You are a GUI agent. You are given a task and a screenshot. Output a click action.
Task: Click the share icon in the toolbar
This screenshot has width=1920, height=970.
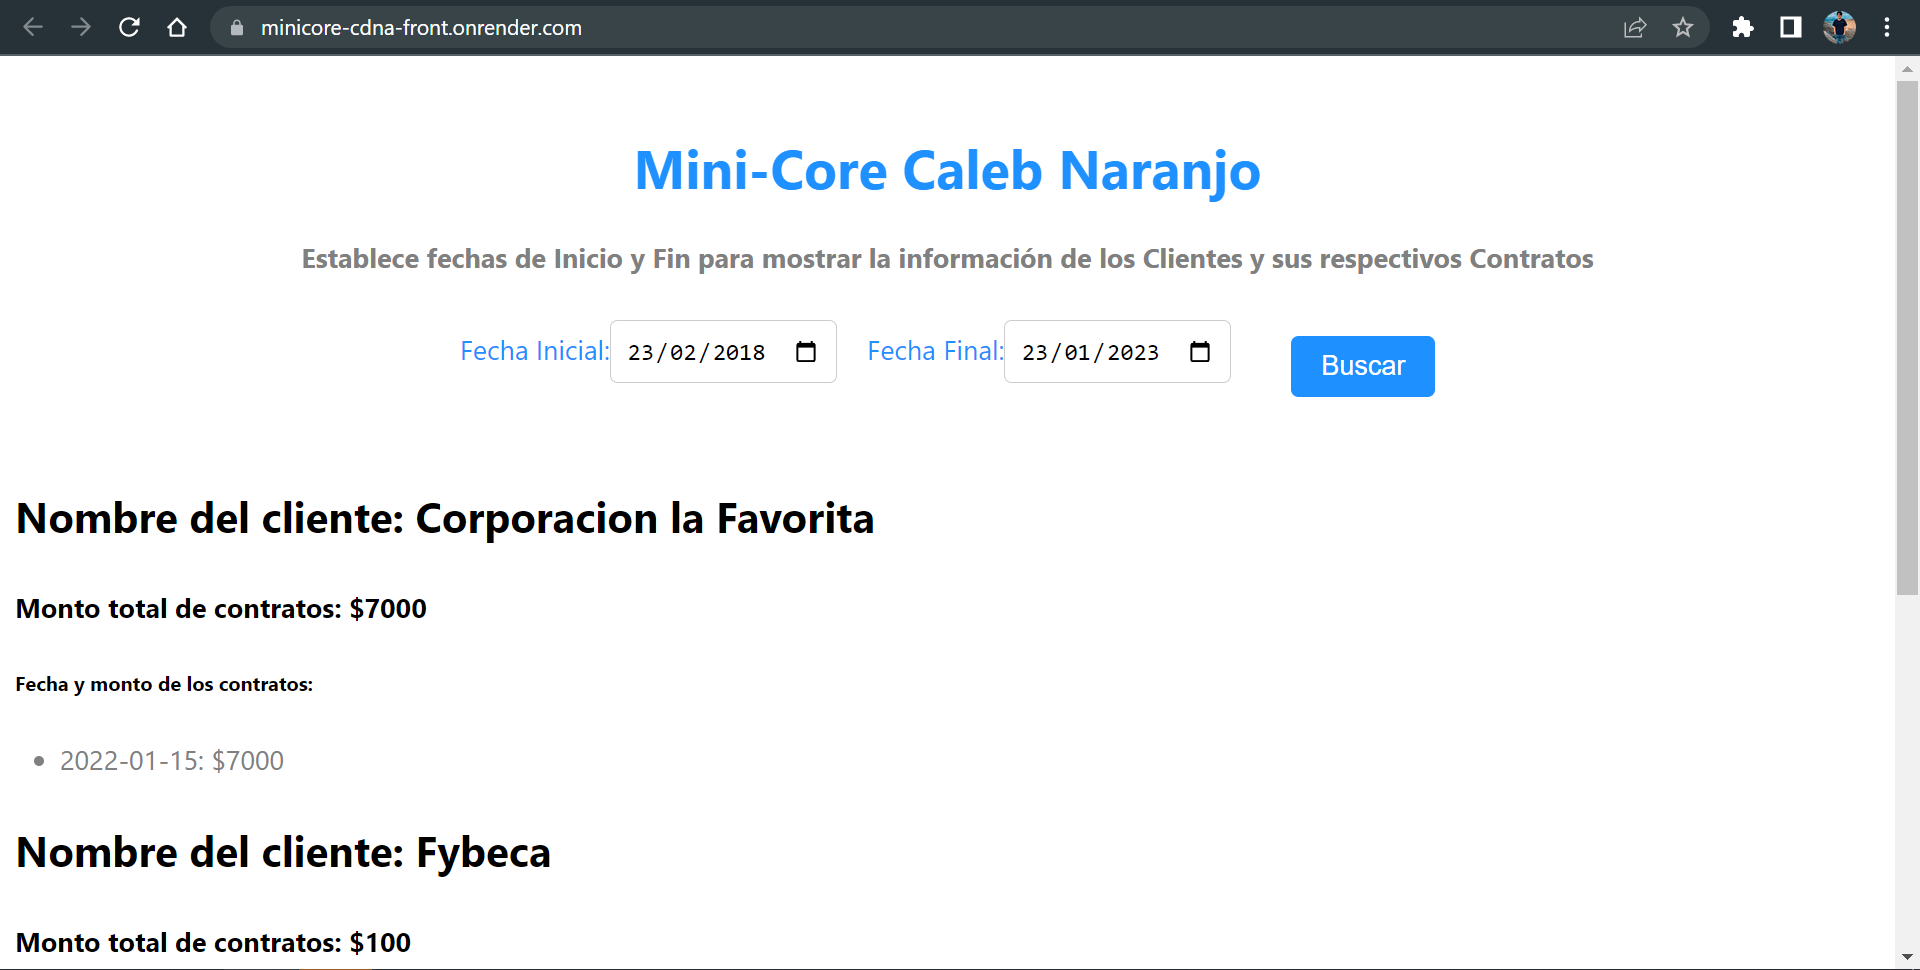click(1635, 27)
